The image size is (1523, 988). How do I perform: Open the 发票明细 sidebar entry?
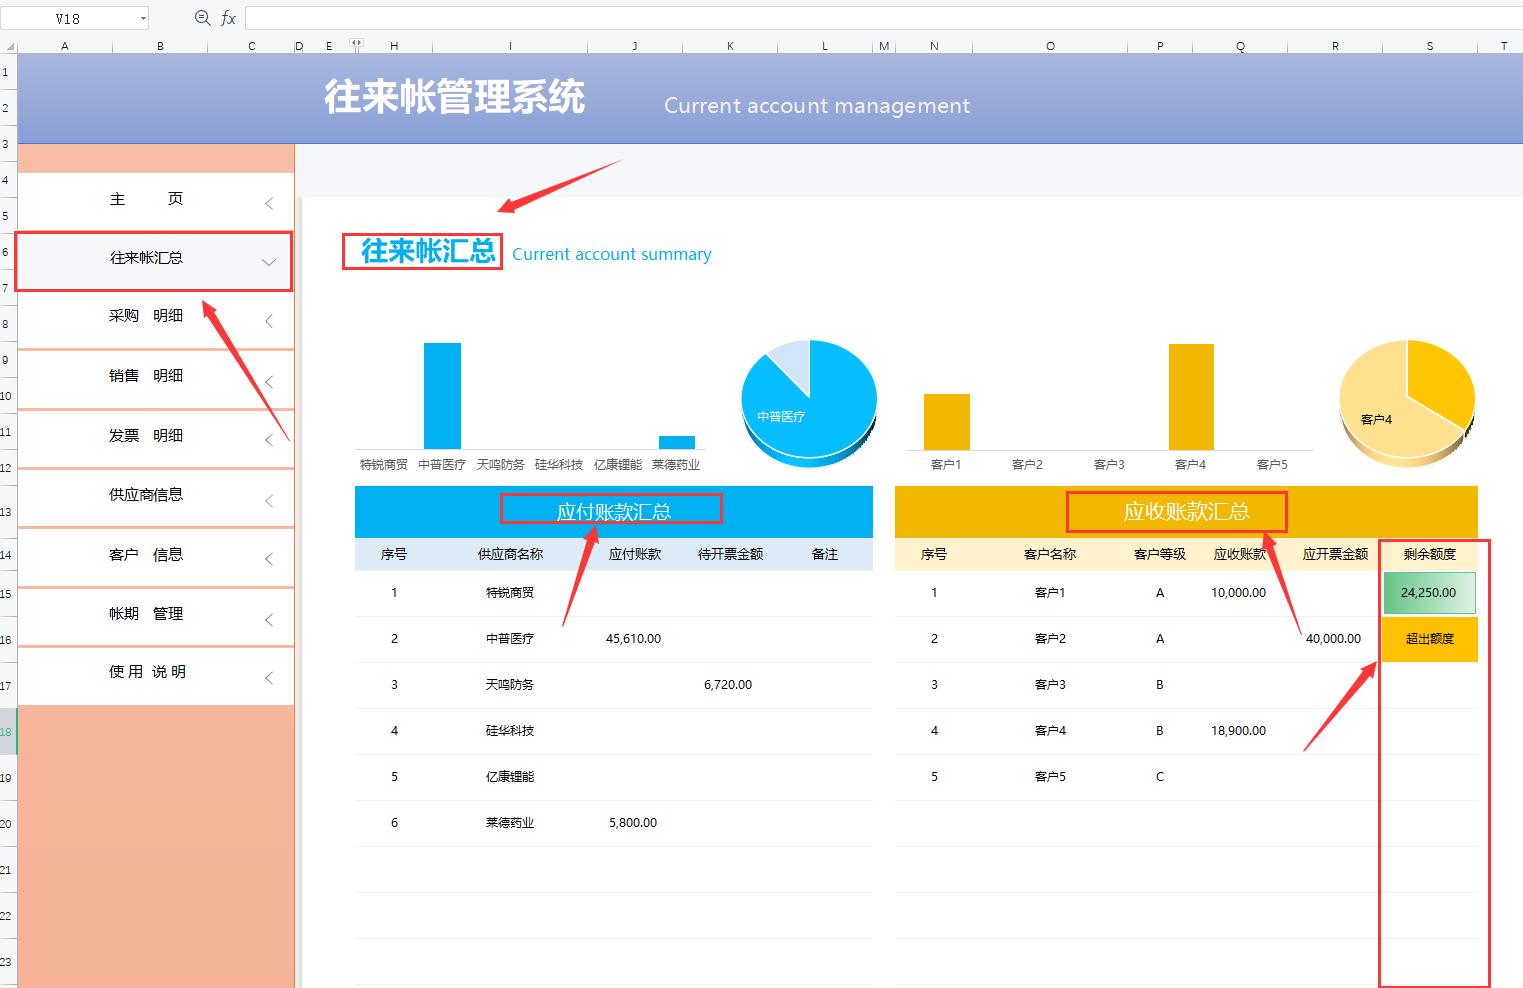pyautogui.click(x=146, y=436)
